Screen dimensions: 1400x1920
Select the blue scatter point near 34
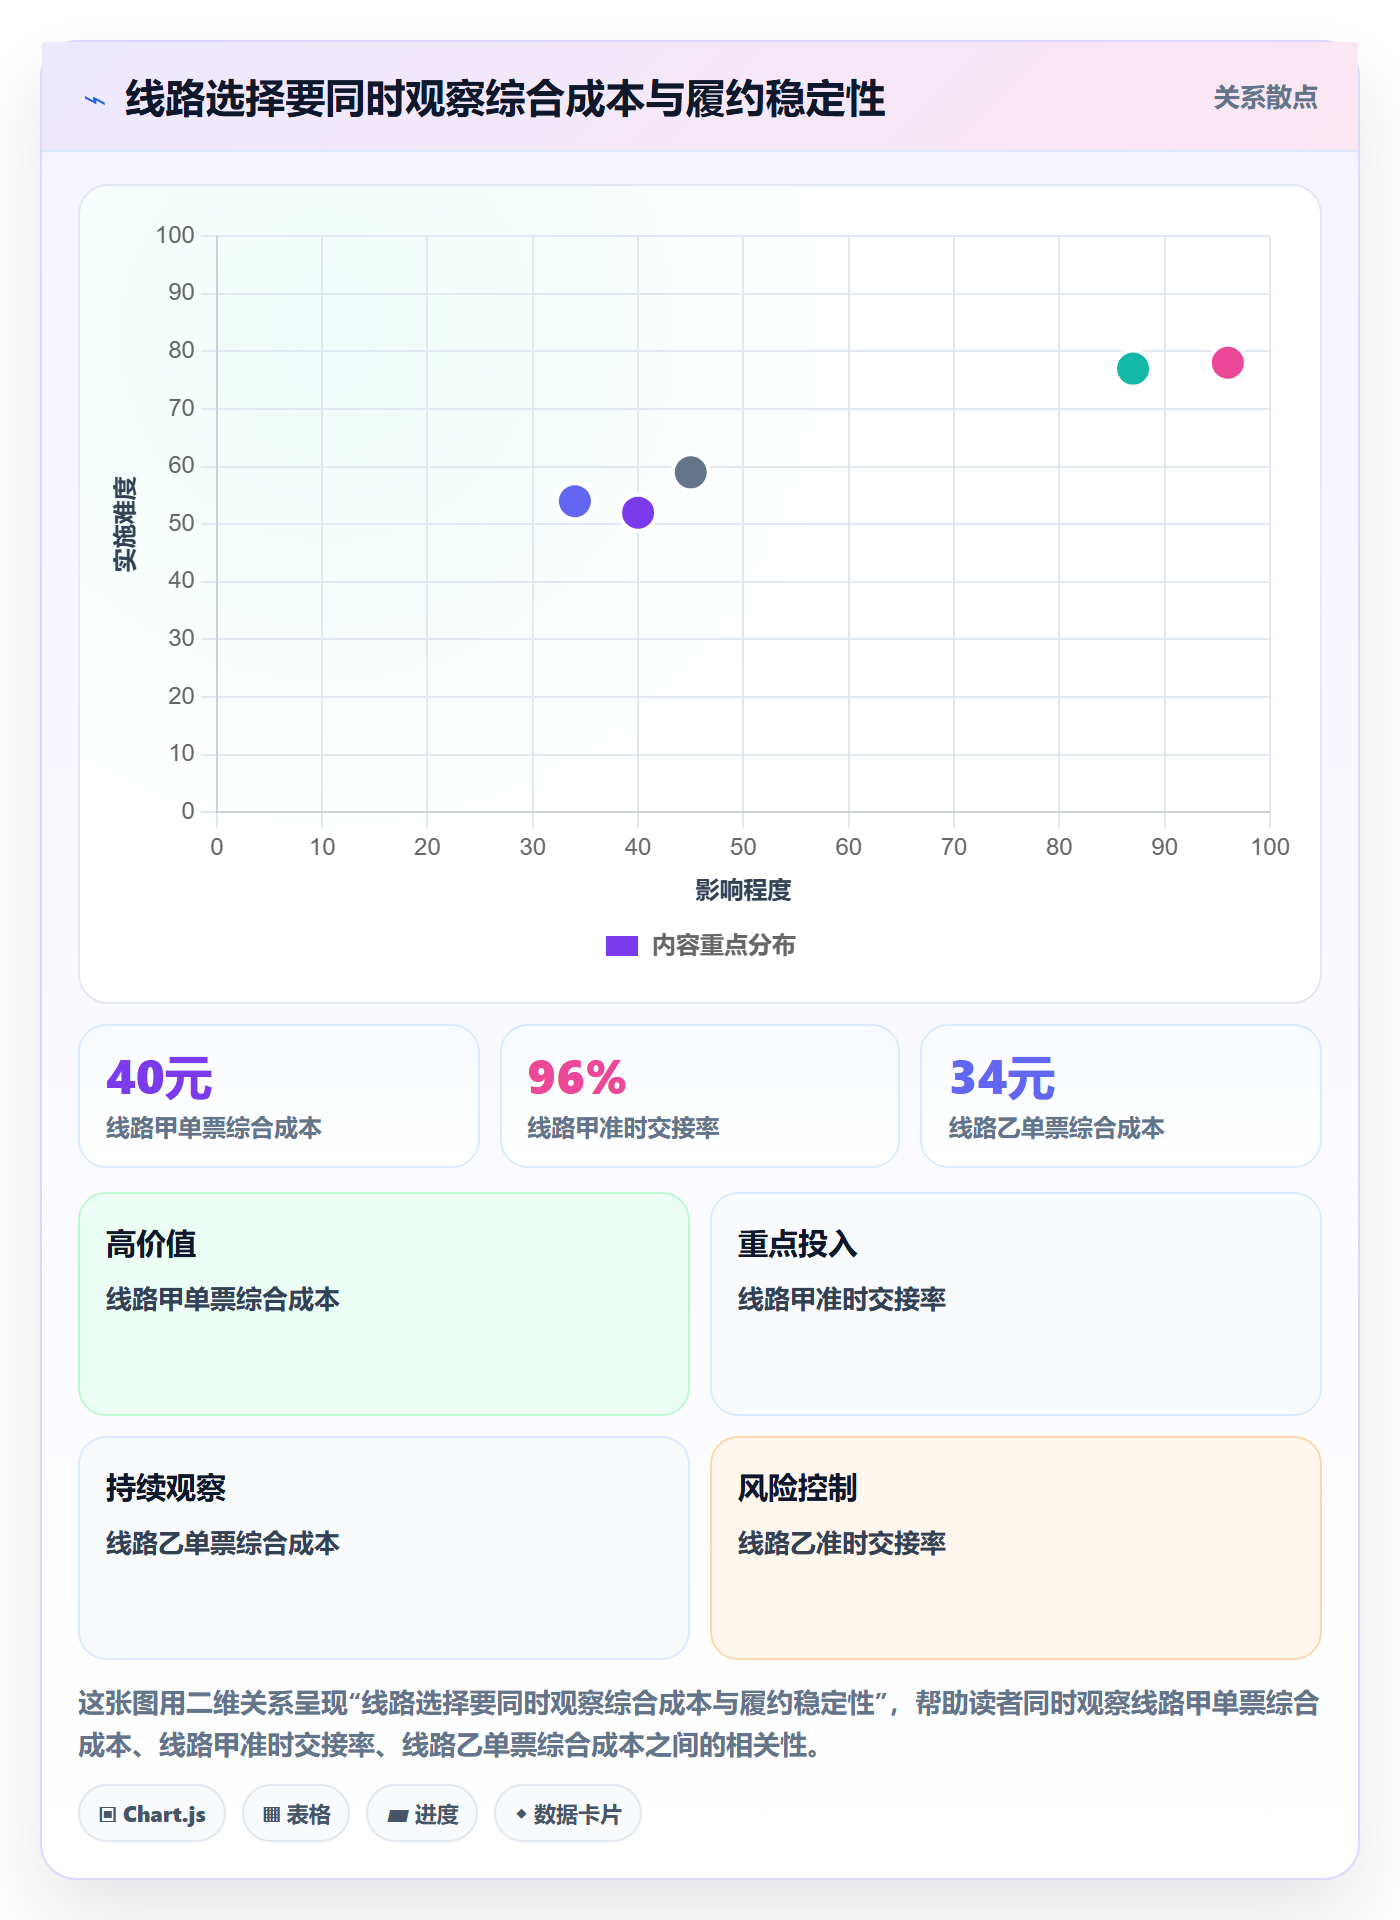[574, 501]
